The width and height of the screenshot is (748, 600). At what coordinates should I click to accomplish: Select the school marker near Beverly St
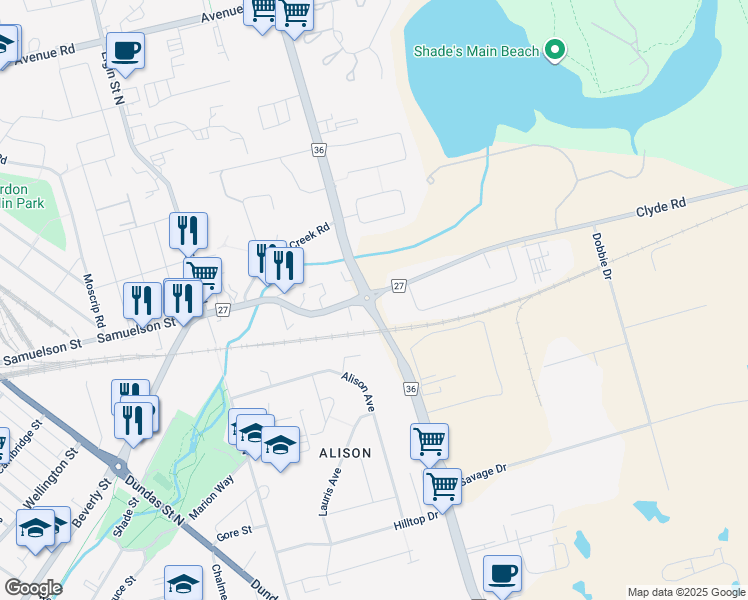coord(36,528)
